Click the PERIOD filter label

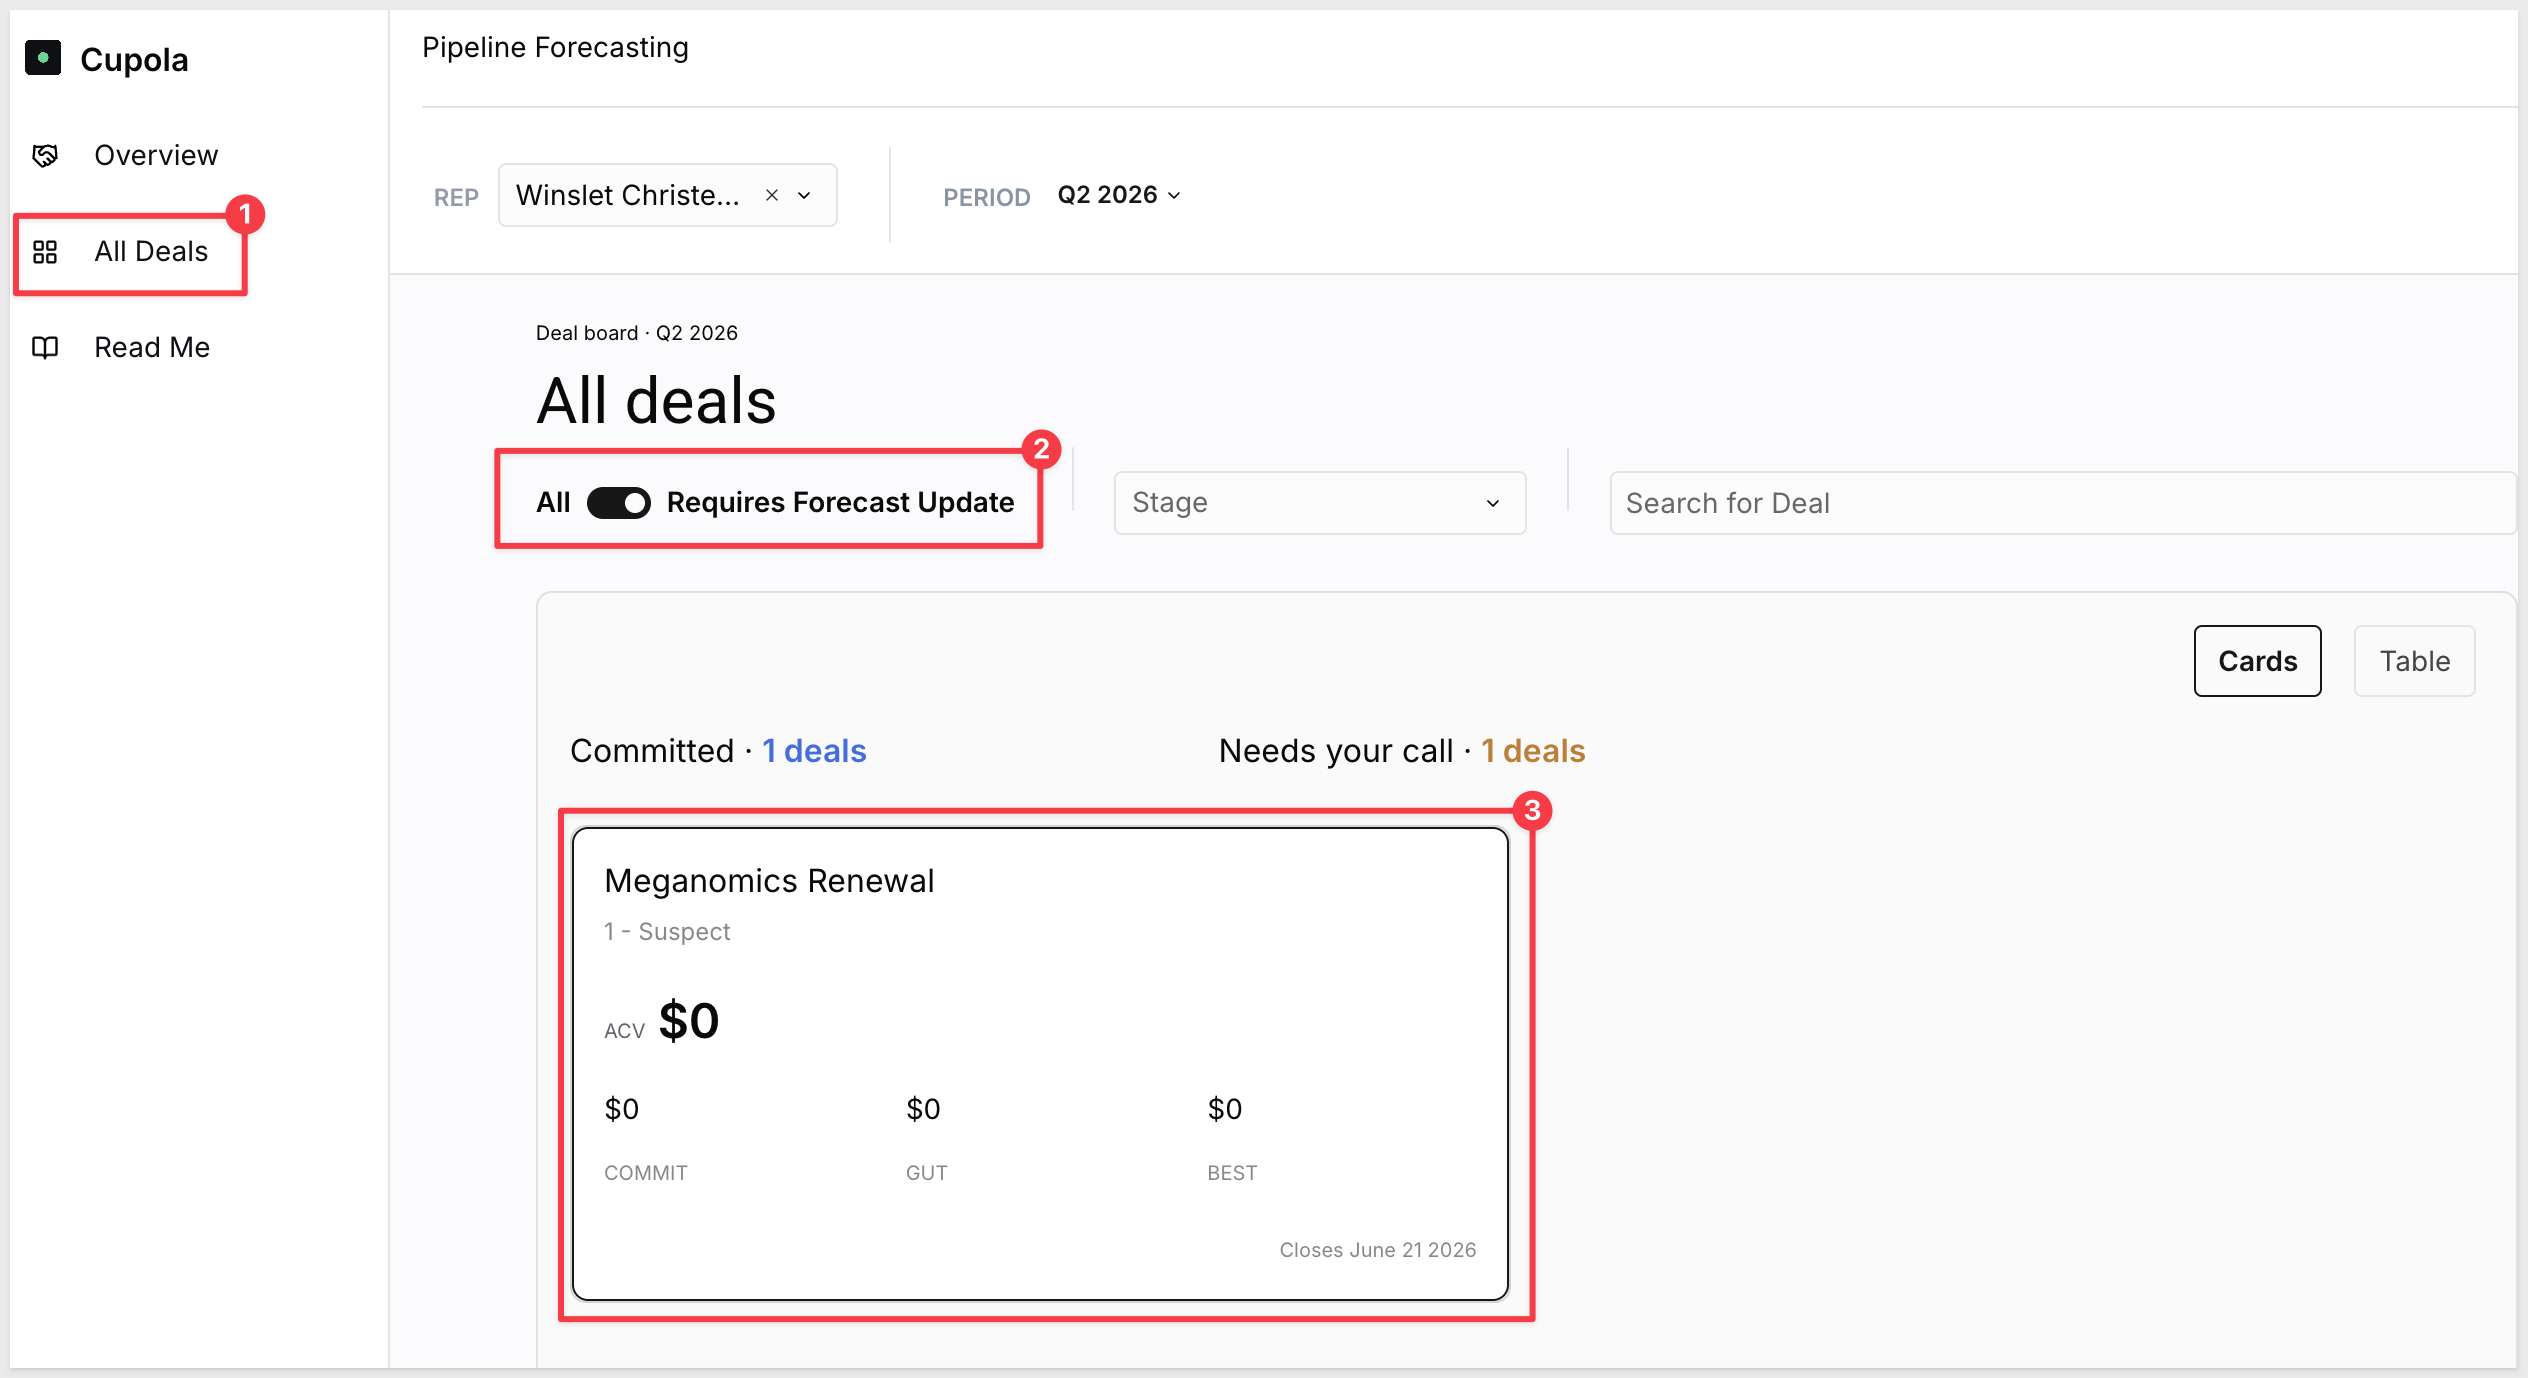click(987, 197)
